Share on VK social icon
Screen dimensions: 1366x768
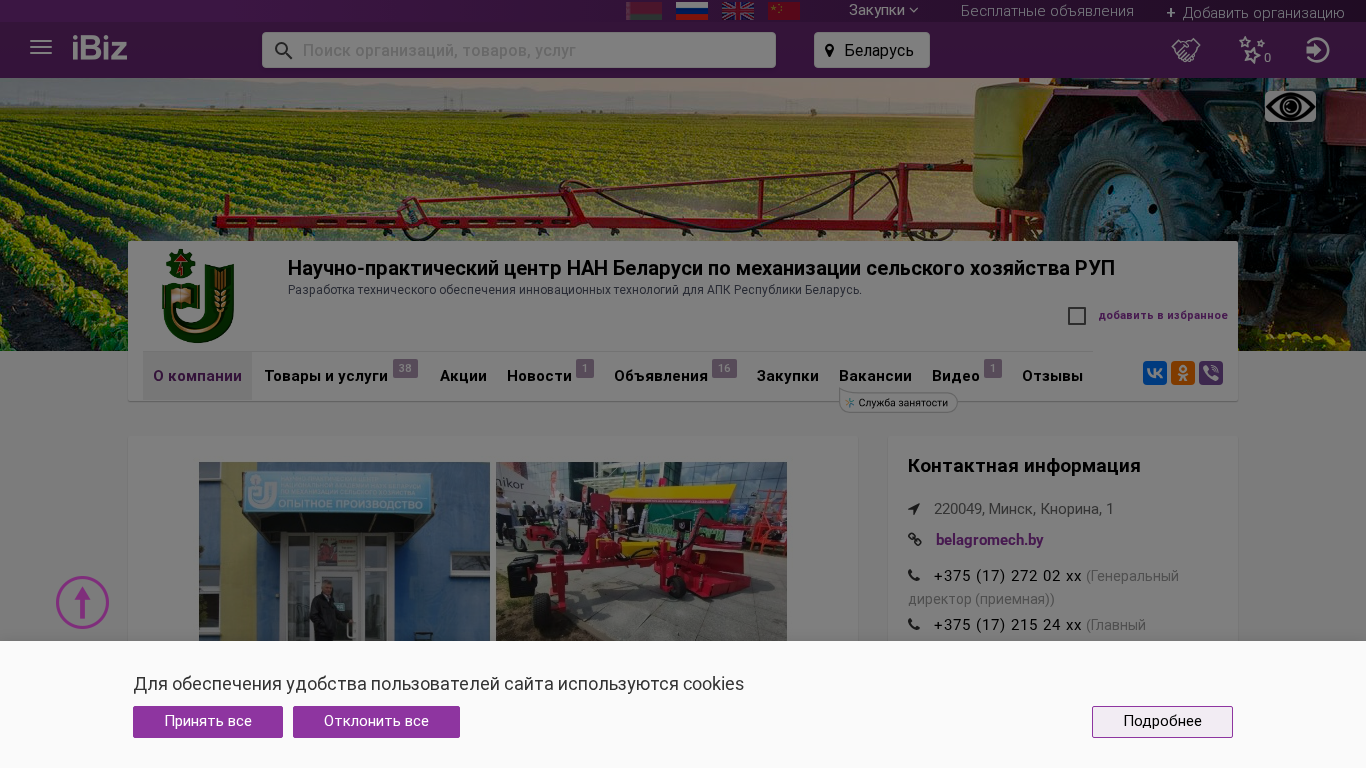point(1155,373)
